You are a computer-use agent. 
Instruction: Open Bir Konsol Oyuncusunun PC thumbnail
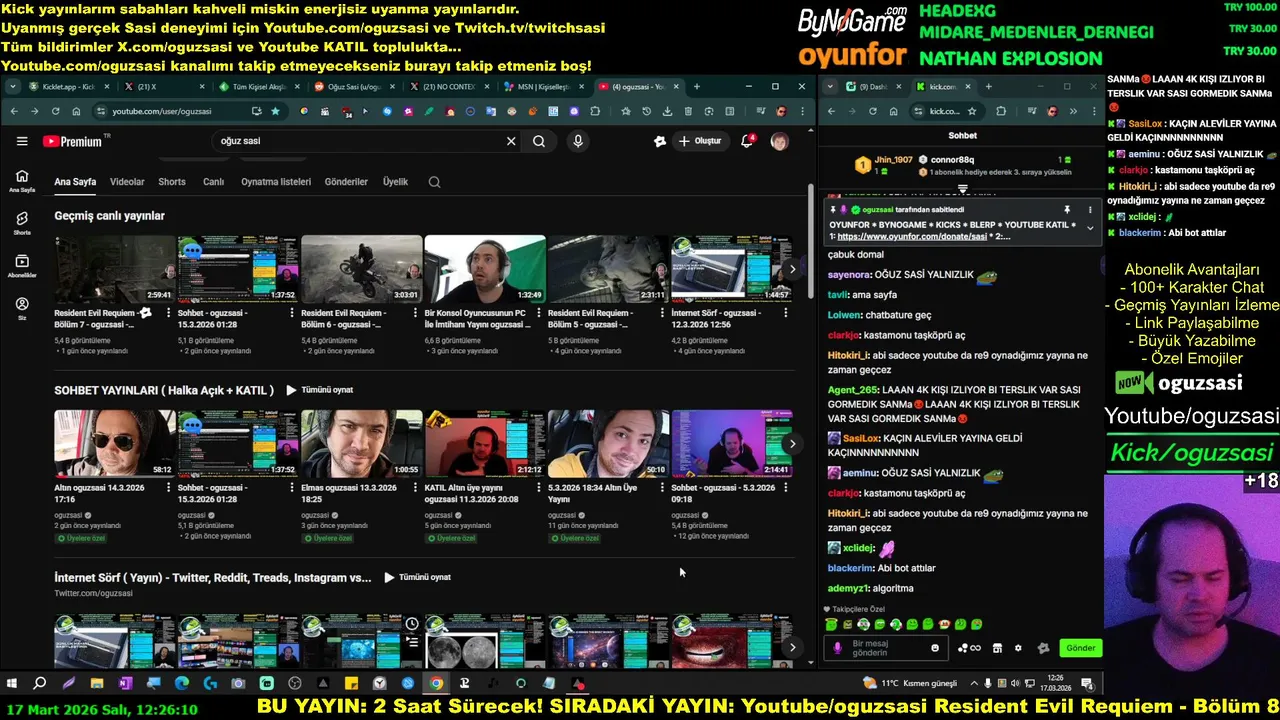(x=485, y=269)
